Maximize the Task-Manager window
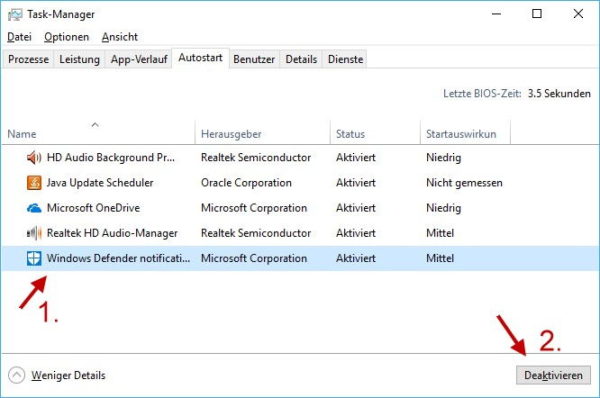600x398 pixels. tap(537, 14)
